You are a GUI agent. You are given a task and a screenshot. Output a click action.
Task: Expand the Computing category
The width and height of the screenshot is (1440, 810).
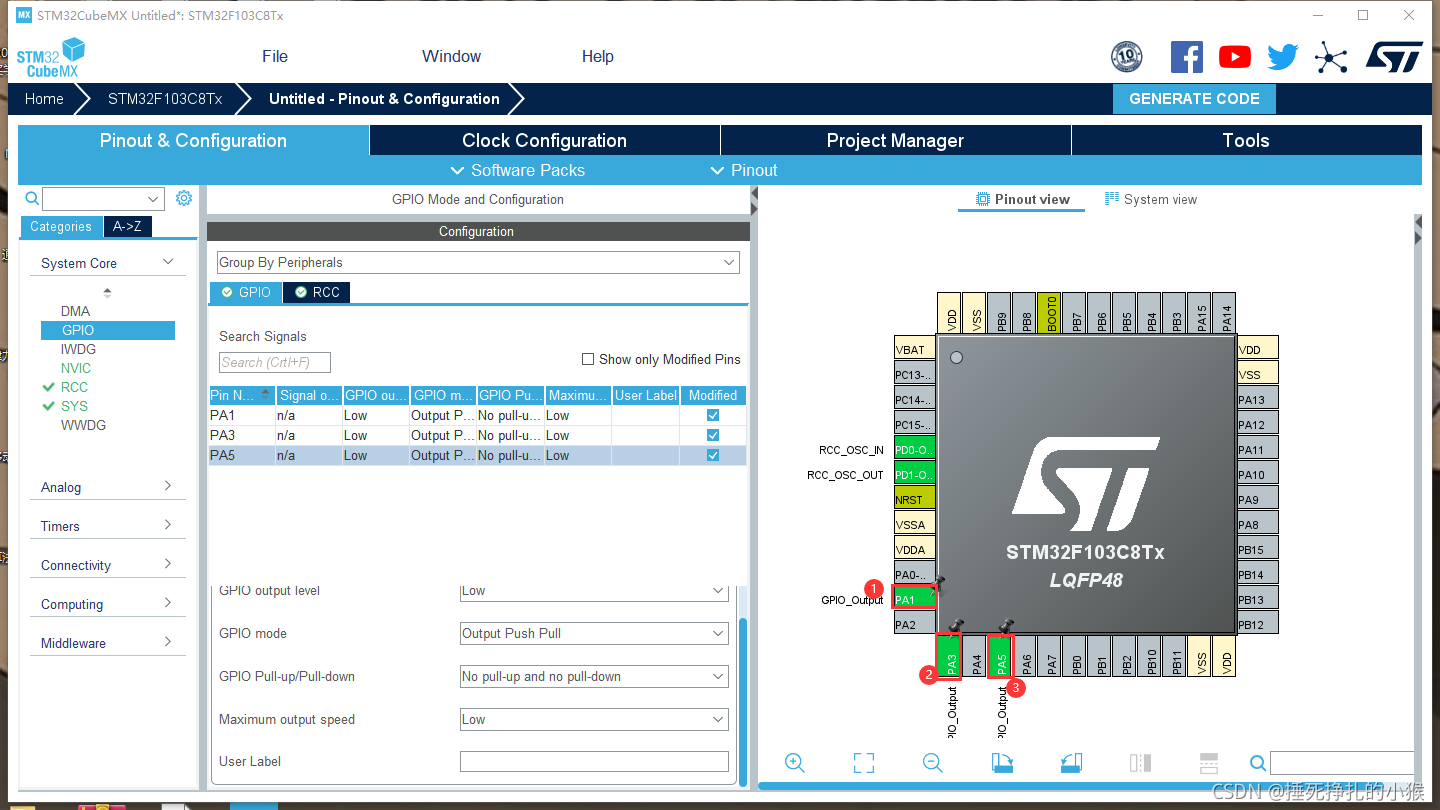(108, 604)
